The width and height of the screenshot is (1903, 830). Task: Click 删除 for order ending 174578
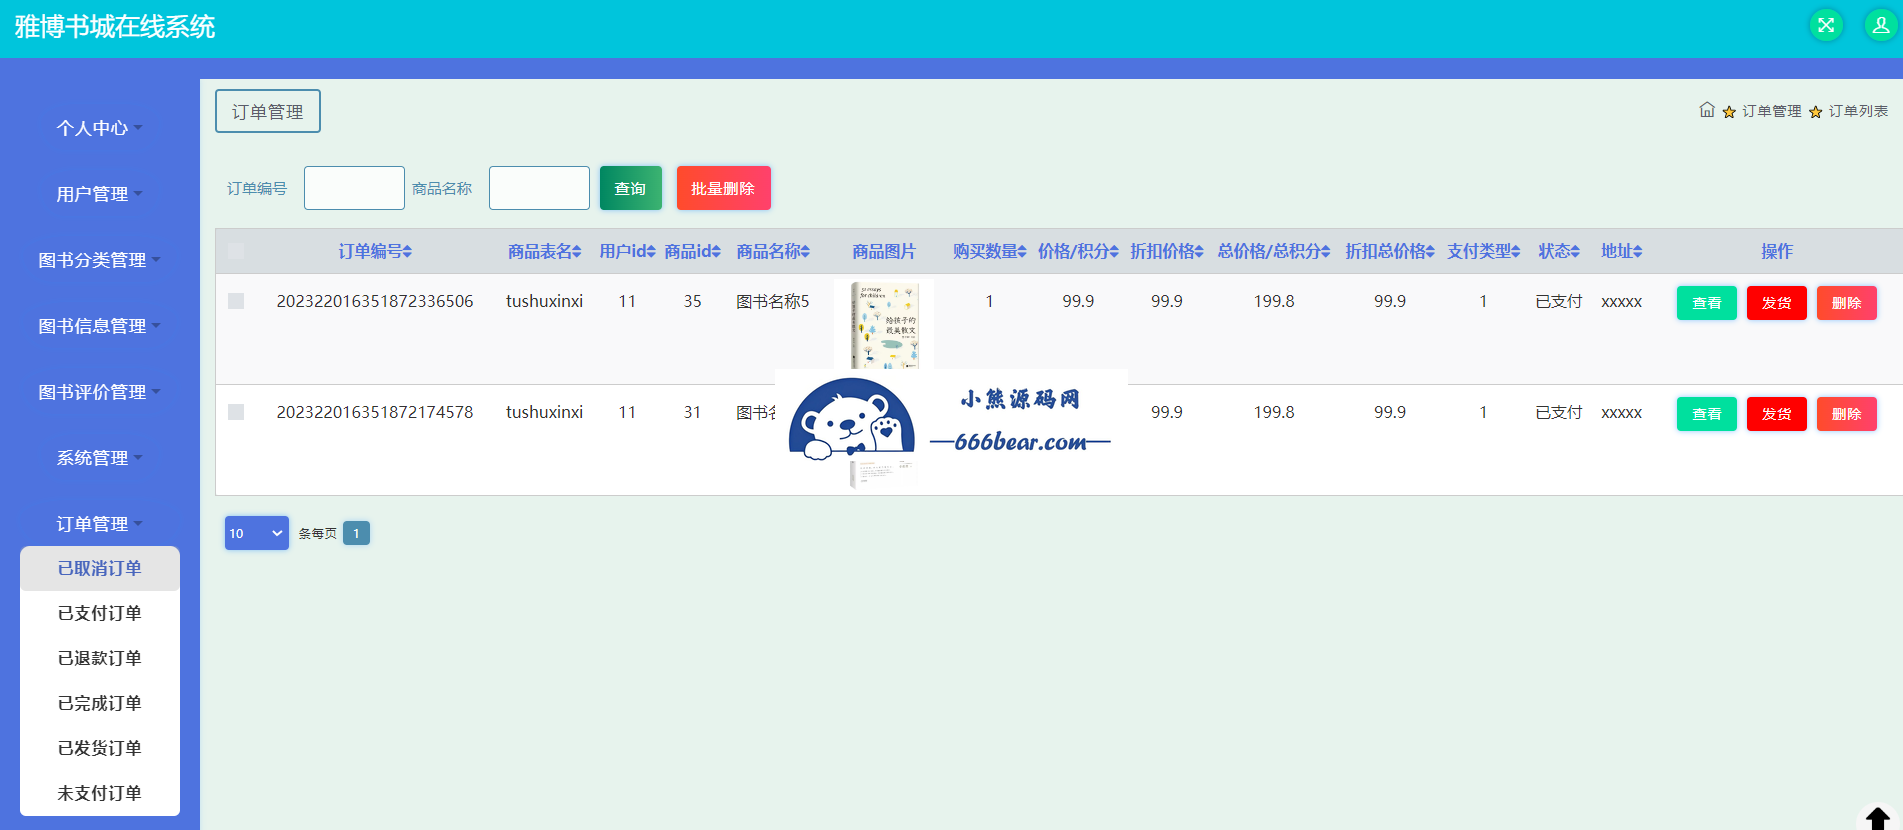coord(1847,414)
